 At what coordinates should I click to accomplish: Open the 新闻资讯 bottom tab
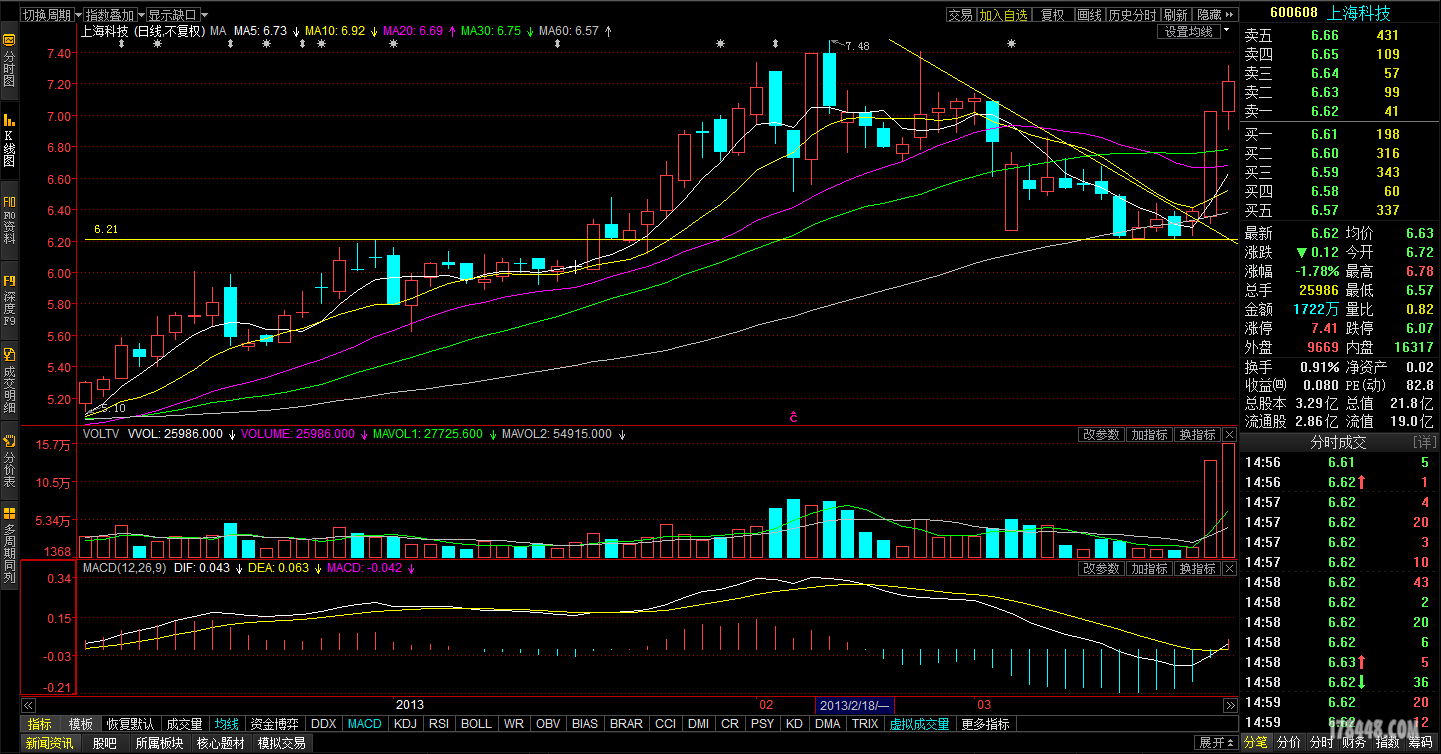50,743
